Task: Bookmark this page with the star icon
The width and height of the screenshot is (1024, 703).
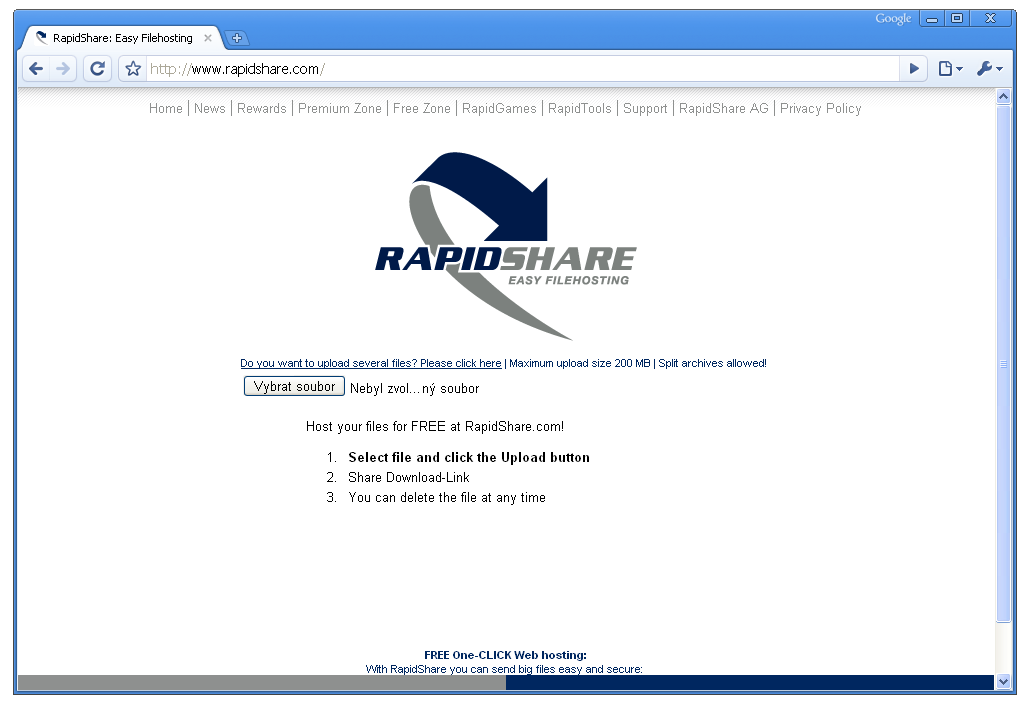Action: [133, 69]
